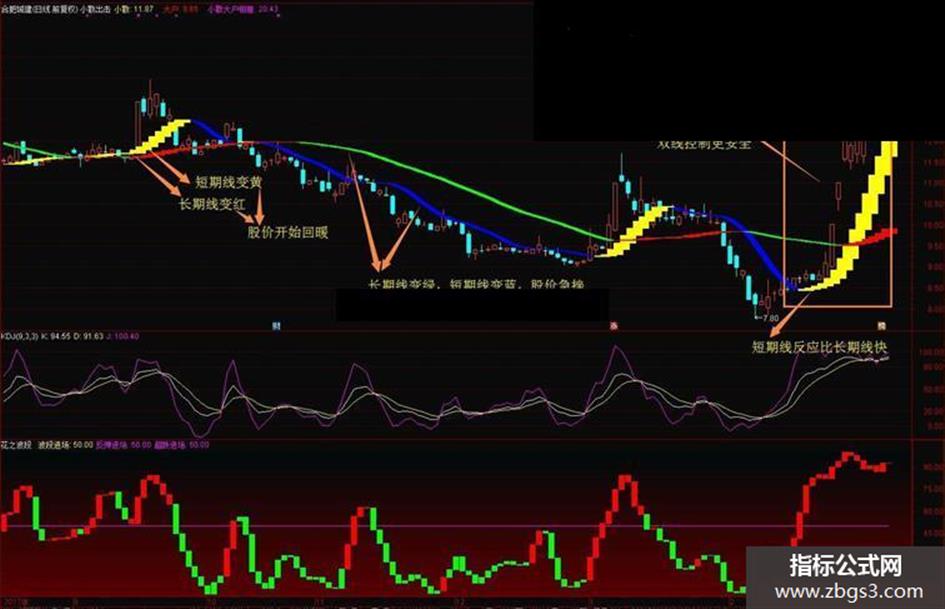Click the stock title label at top left

[40, 10]
